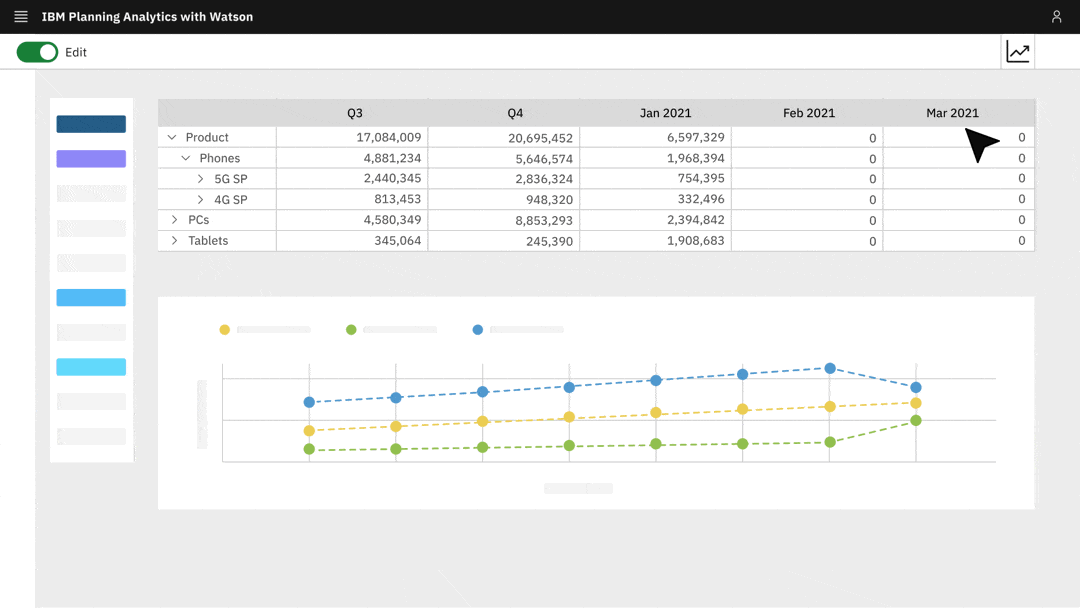
Task: Select the dark blue sidebar item
Action: [91, 124]
